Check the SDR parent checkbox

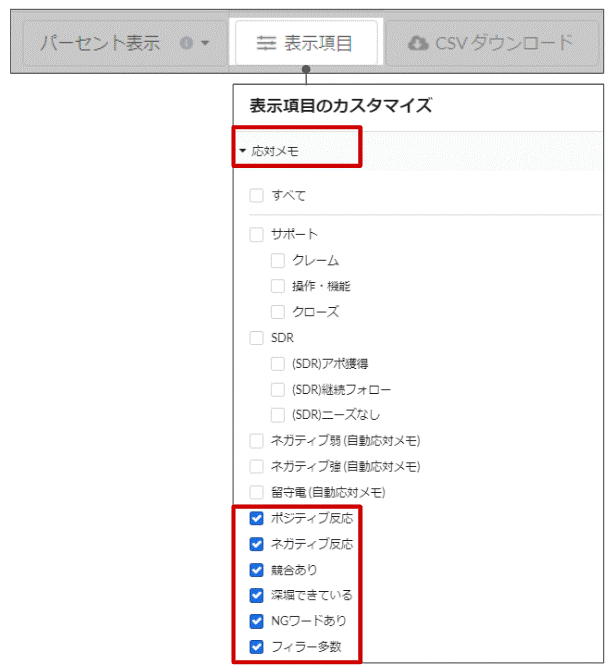tap(256, 338)
